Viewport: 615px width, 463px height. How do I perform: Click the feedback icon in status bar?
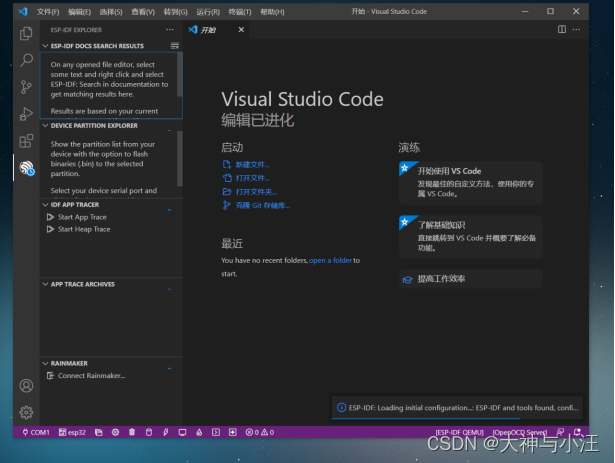560,432
